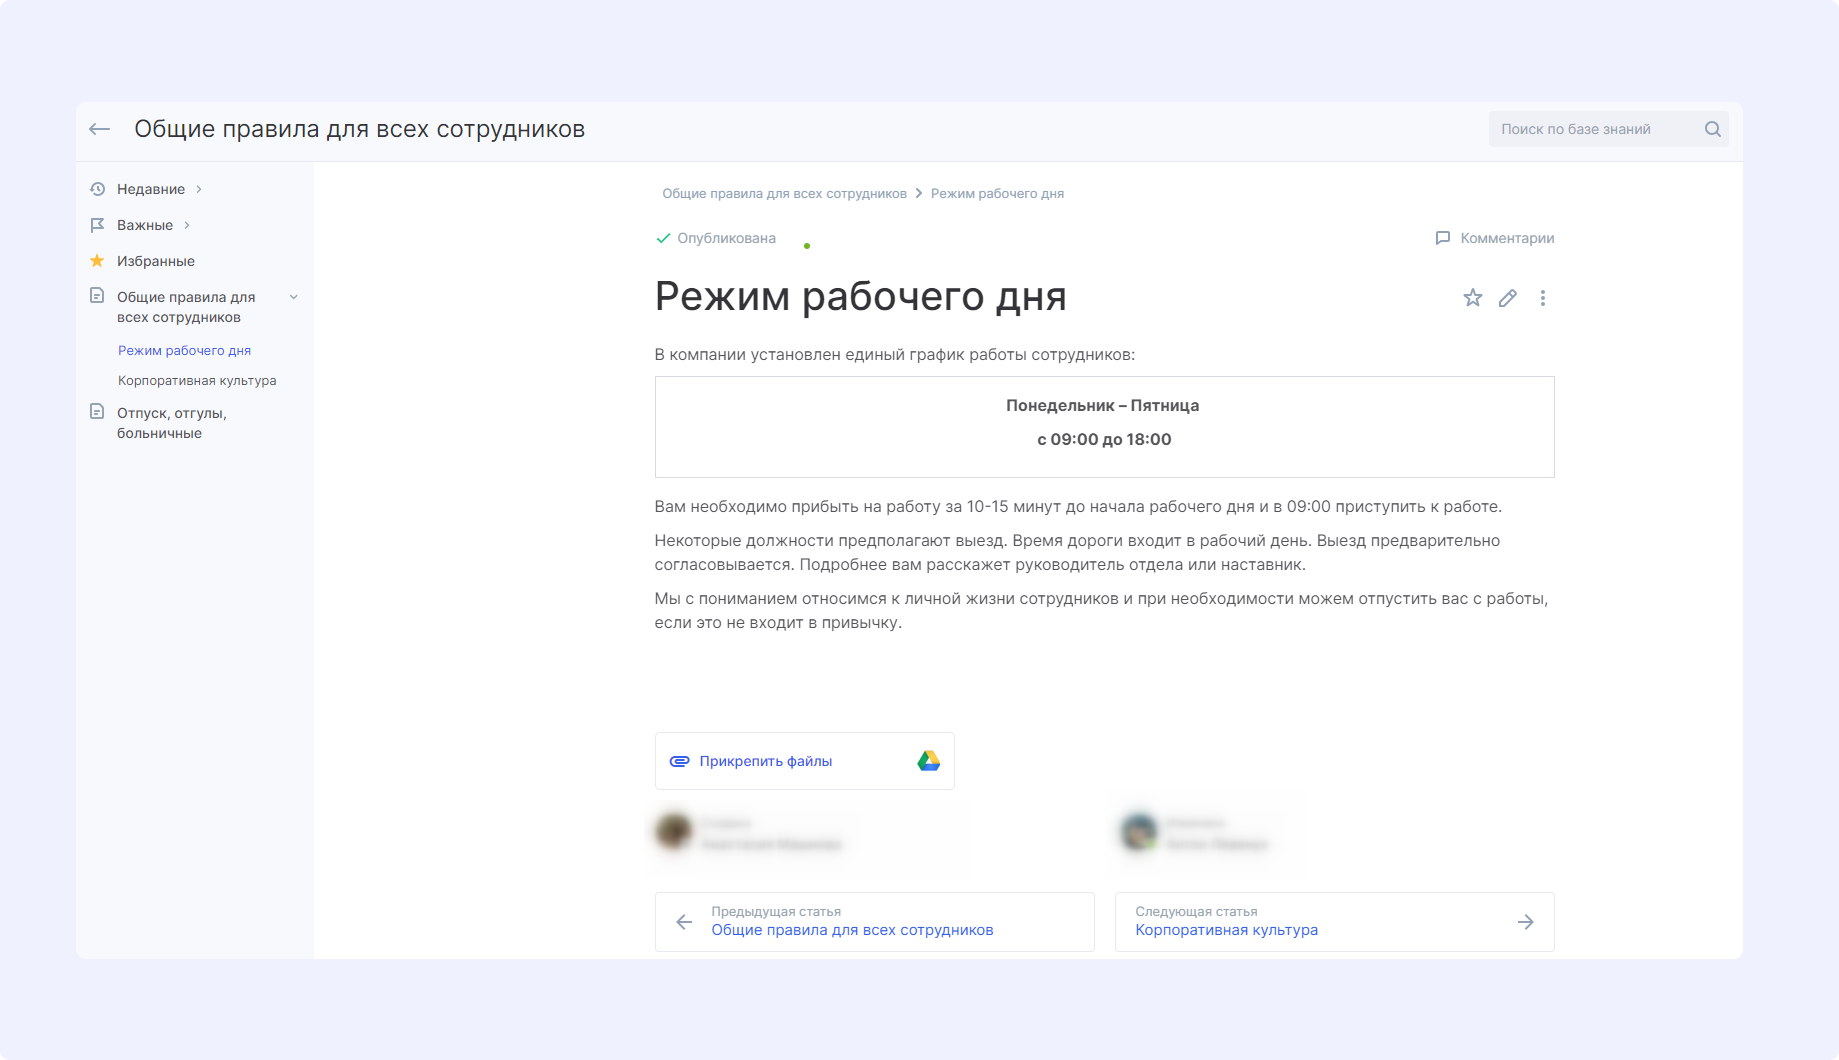
Task: Click the orange star icon by Избранные
Action: [x=97, y=260]
